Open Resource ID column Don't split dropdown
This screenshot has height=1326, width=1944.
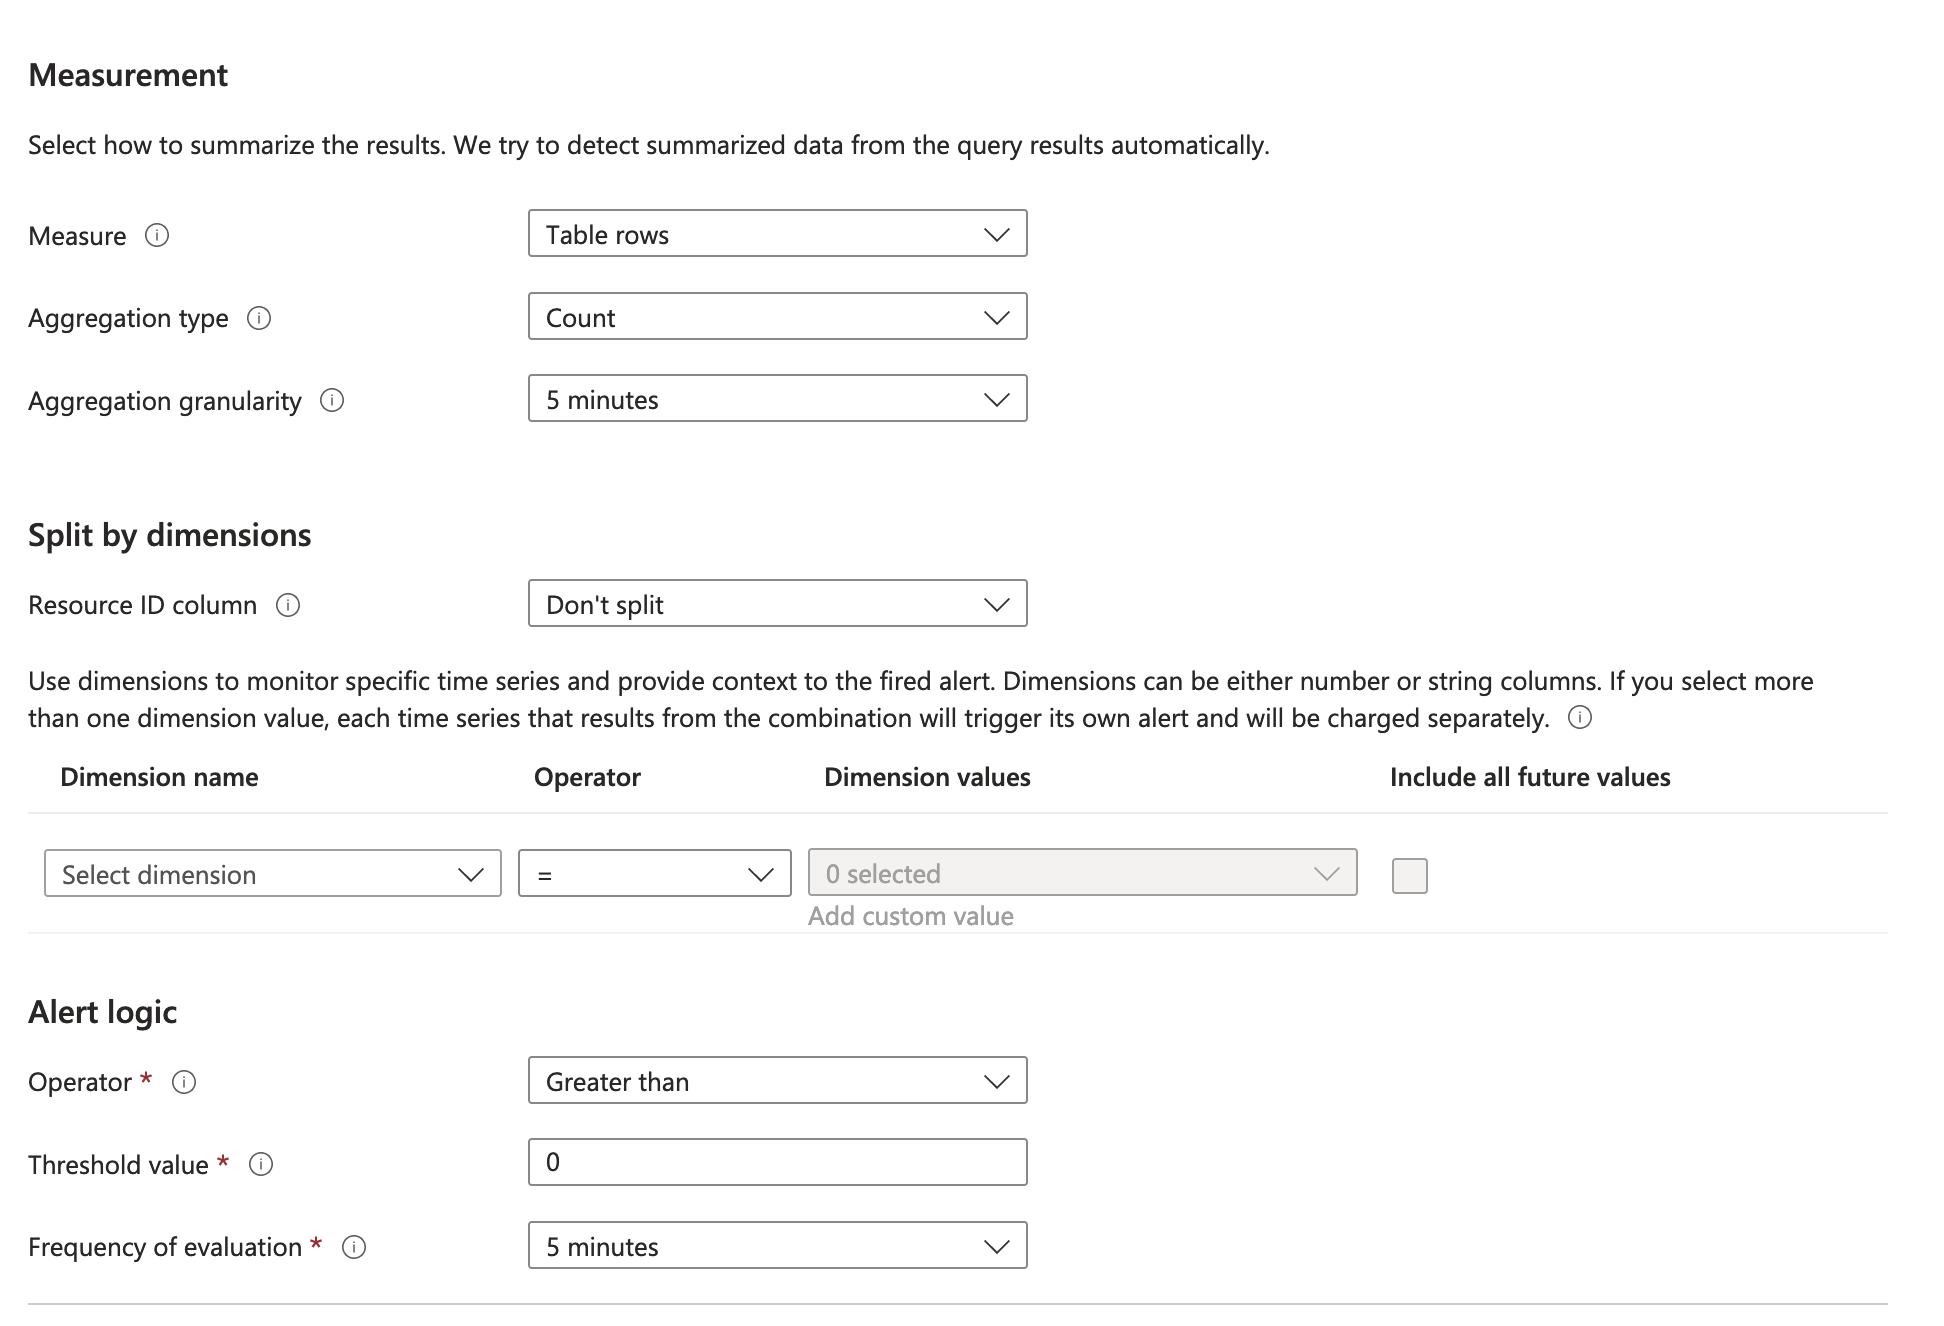[x=777, y=604]
